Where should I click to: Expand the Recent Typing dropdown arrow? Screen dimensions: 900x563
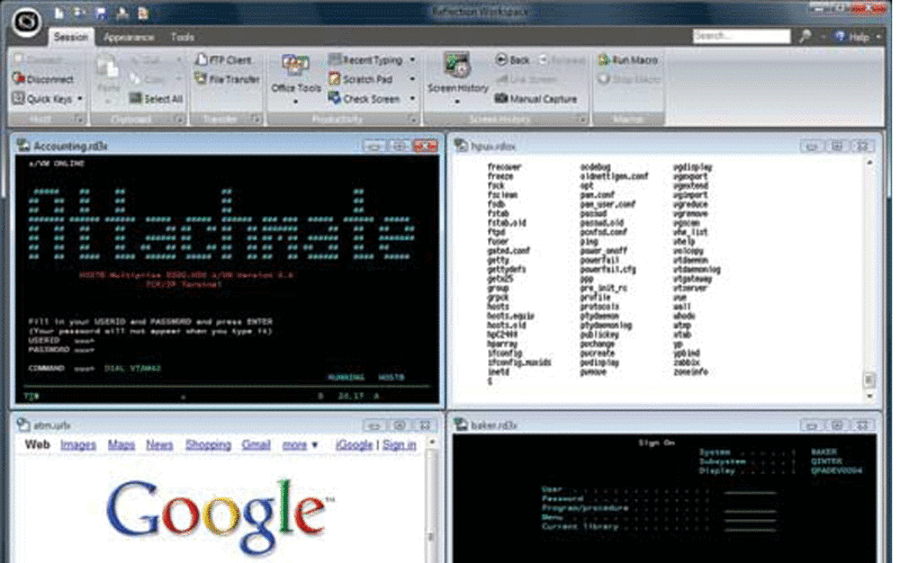[412, 59]
